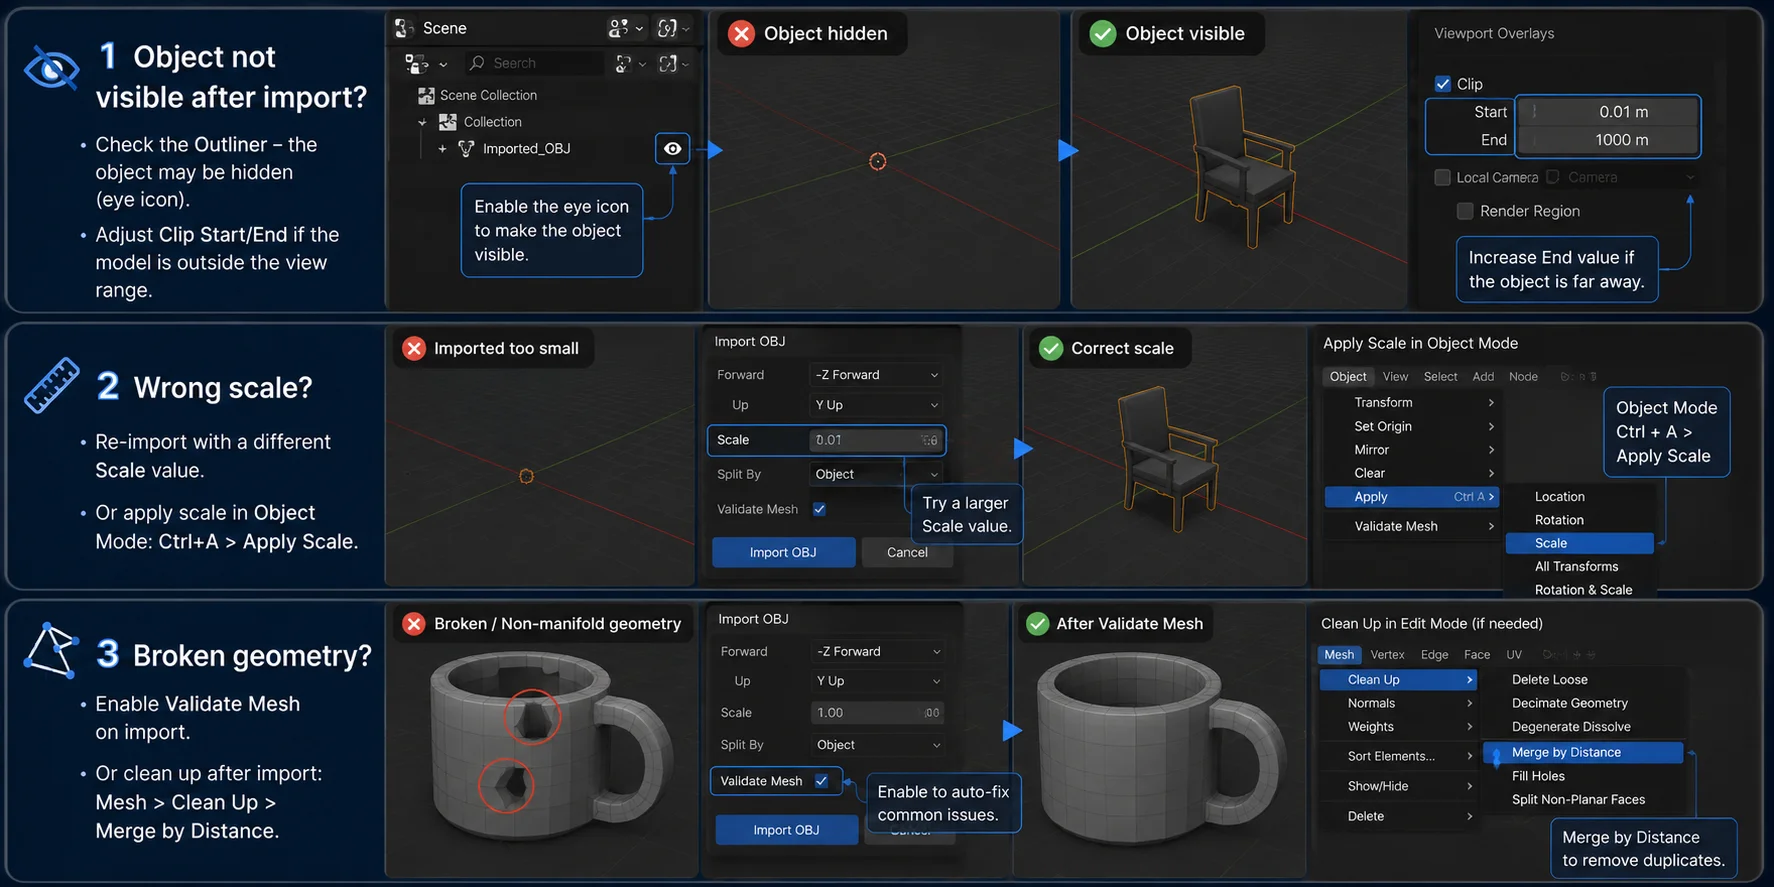Open Set Origin submenu
This screenshot has width=1774, height=887.
[1422, 426]
